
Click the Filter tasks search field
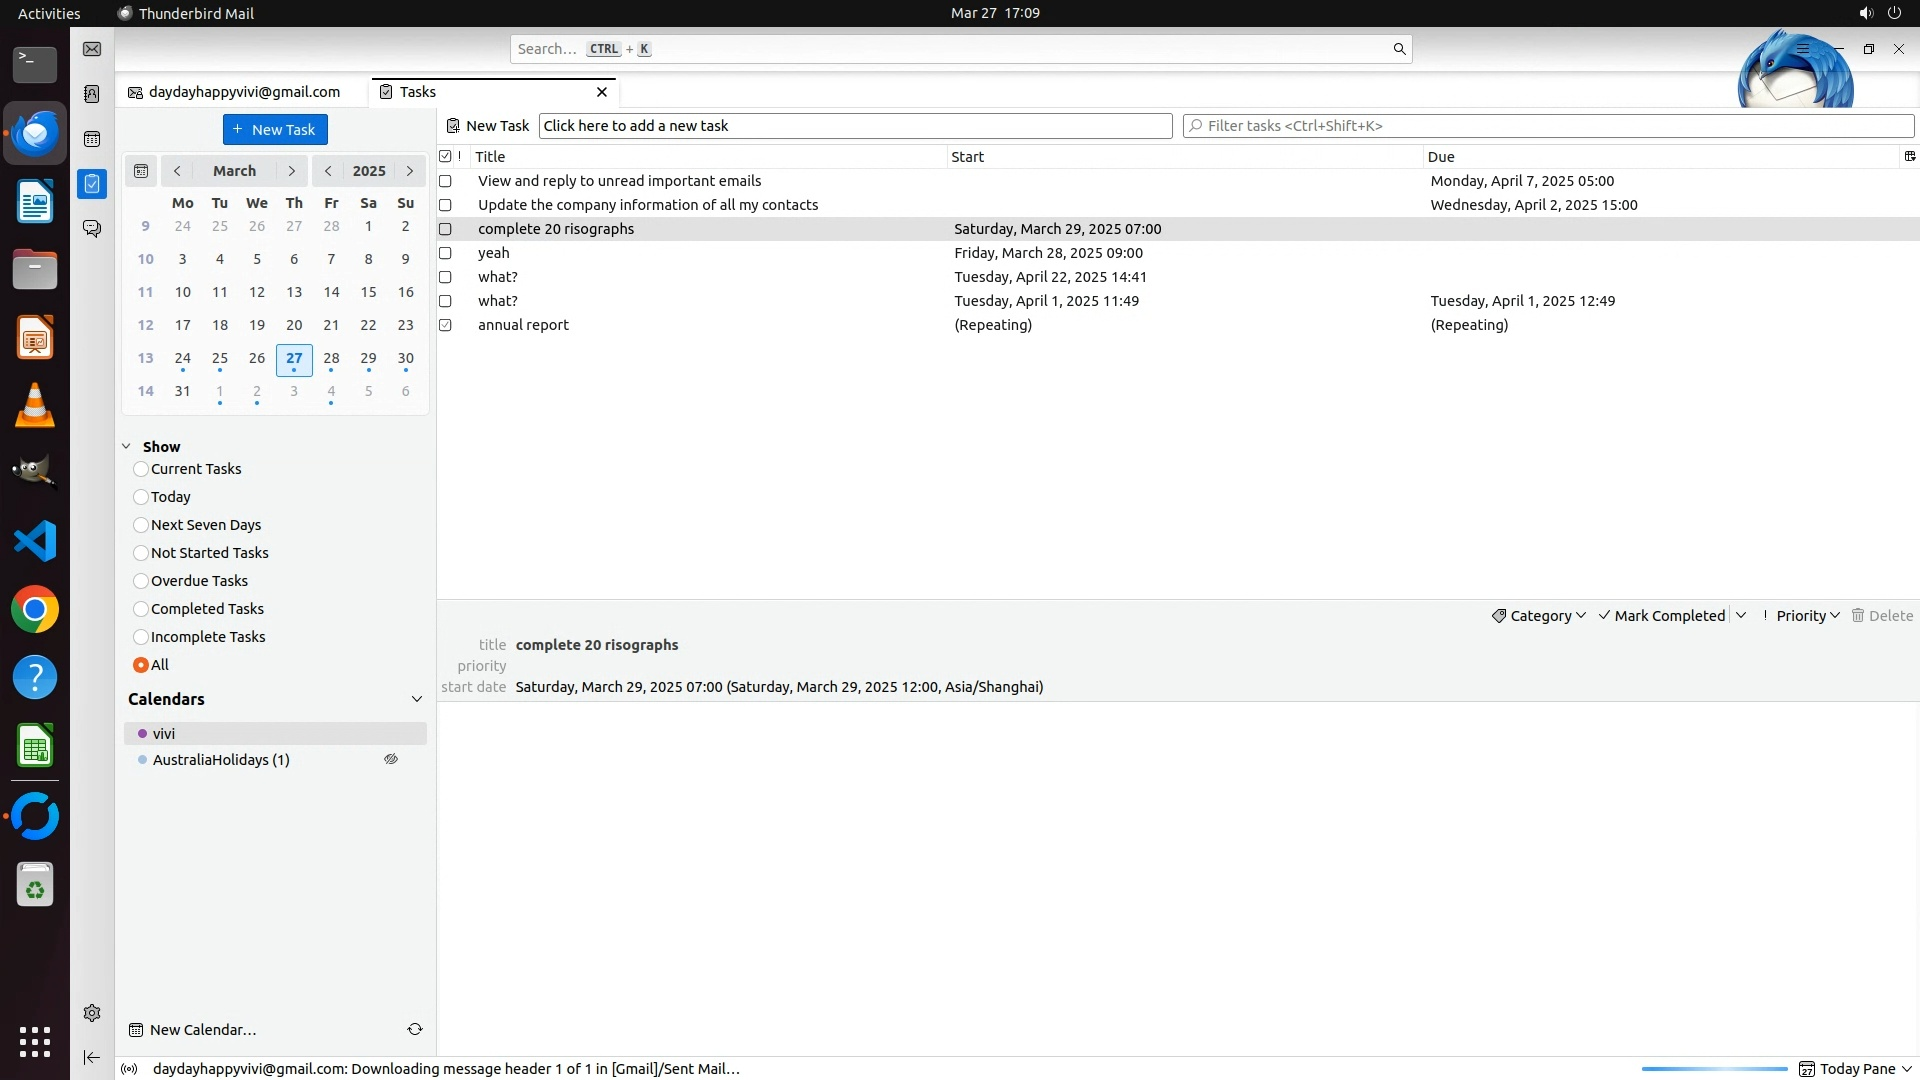tap(1548, 126)
